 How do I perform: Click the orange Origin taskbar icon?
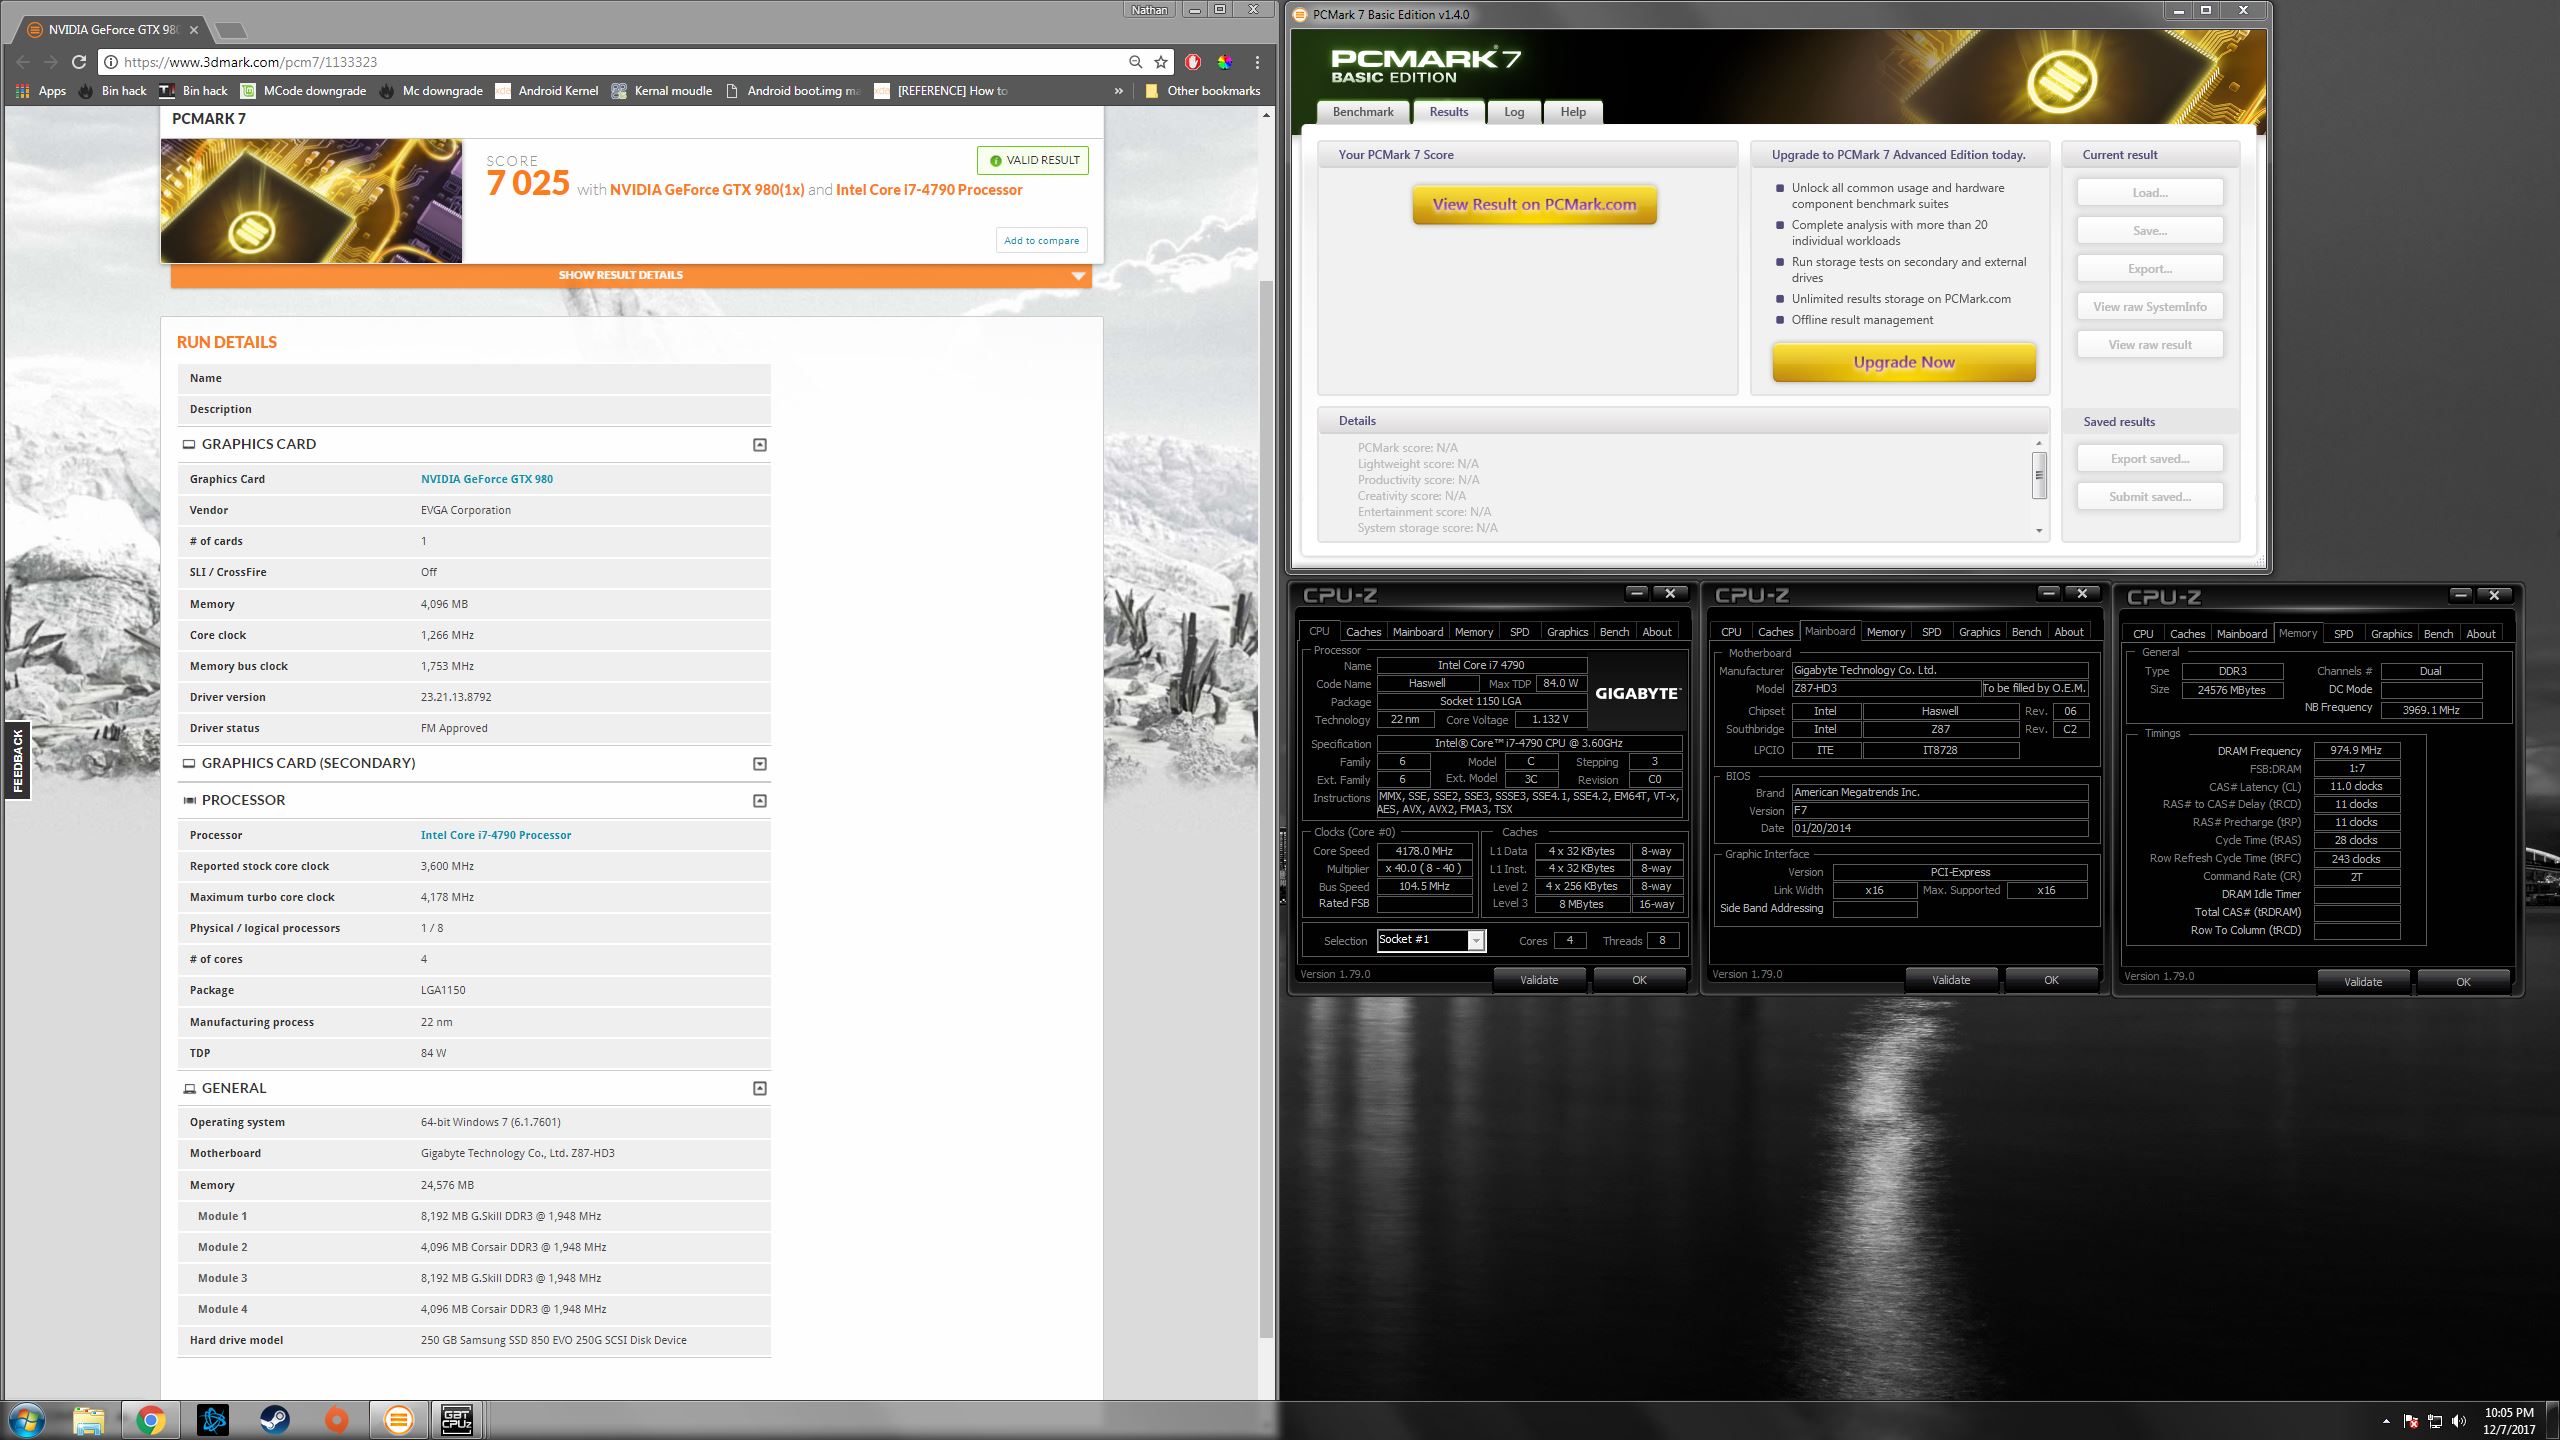tap(336, 1419)
